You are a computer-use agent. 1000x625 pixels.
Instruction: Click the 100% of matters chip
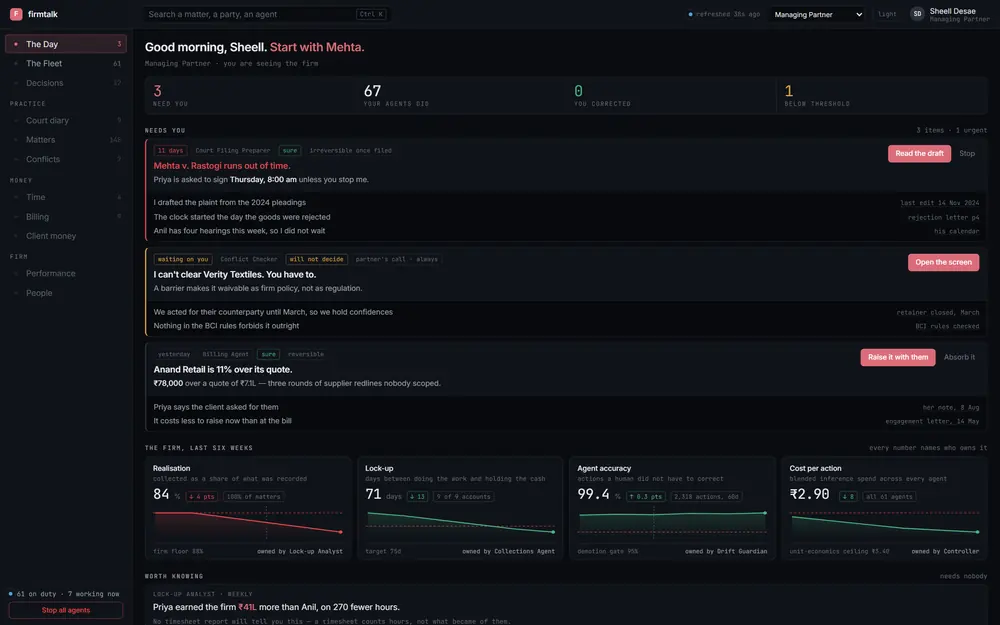coord(253,497)
